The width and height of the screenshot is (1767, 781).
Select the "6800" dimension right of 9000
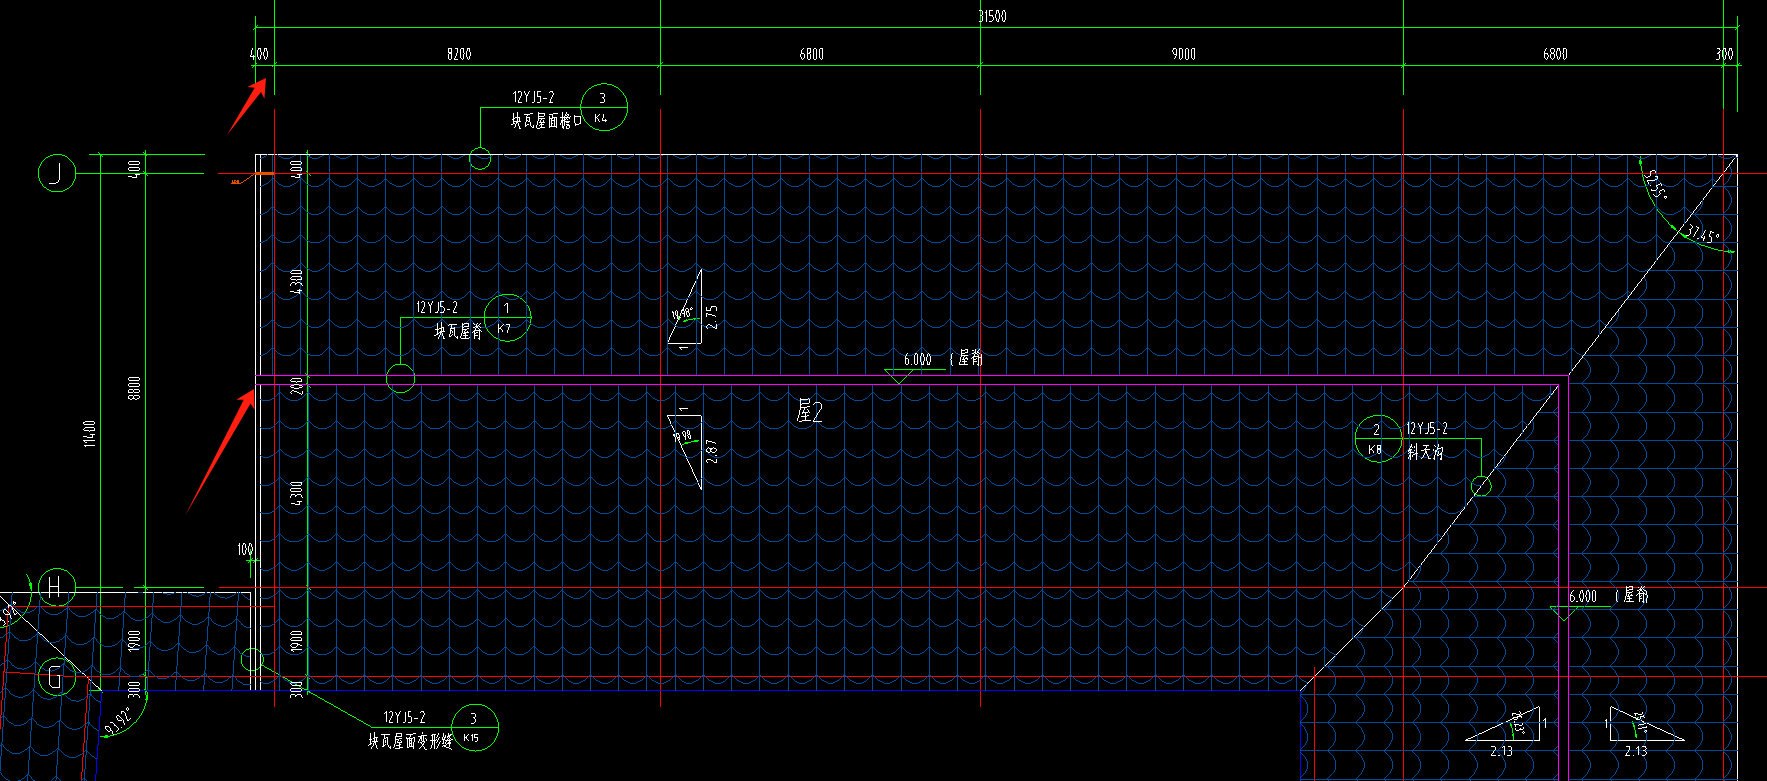pos(1555,54)
